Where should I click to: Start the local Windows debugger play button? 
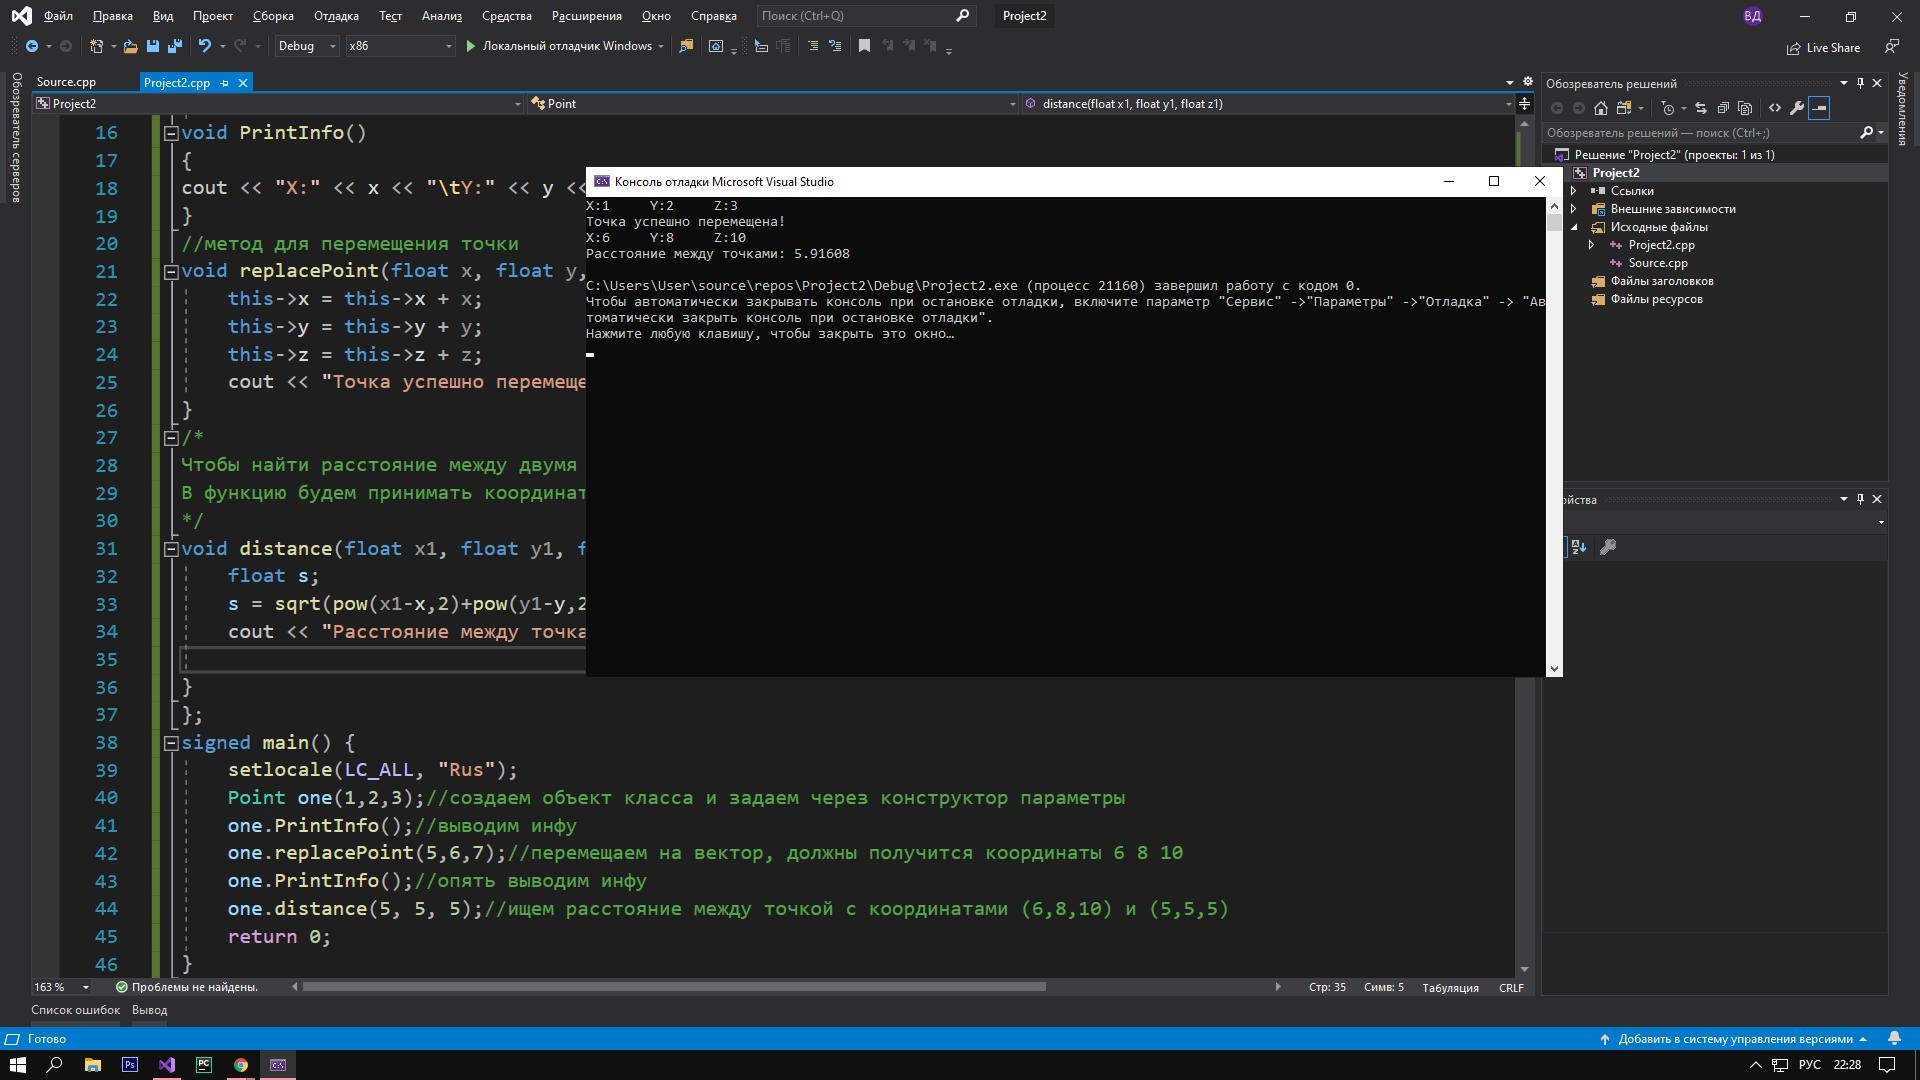pos(470,46)
